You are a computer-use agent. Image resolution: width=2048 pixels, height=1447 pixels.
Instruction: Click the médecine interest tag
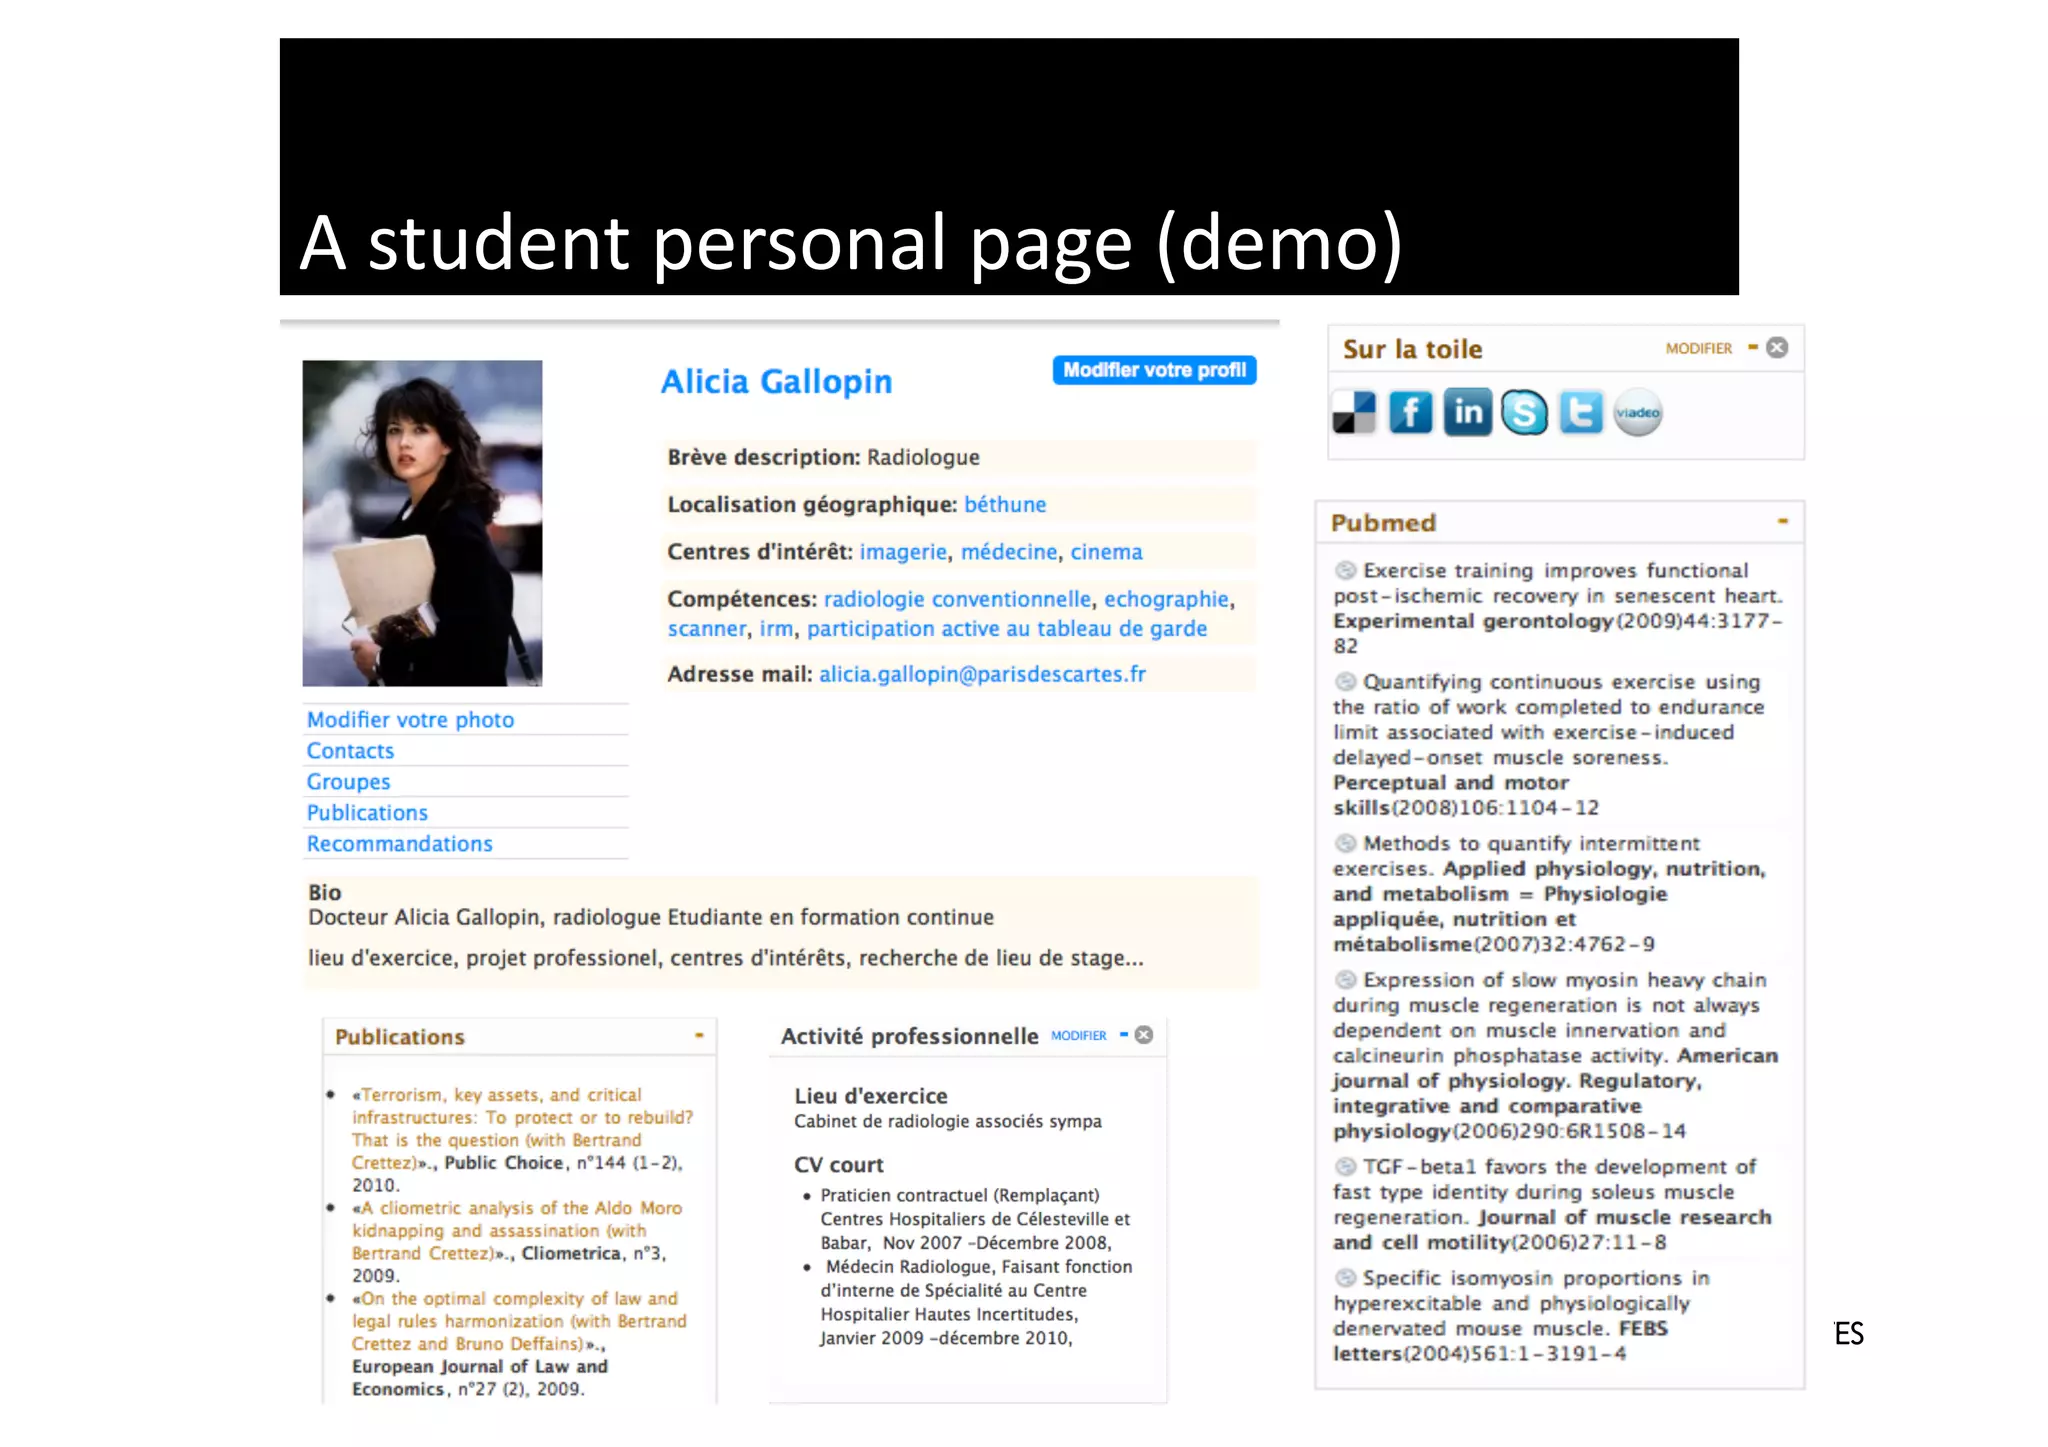[x=1009, y=551]
